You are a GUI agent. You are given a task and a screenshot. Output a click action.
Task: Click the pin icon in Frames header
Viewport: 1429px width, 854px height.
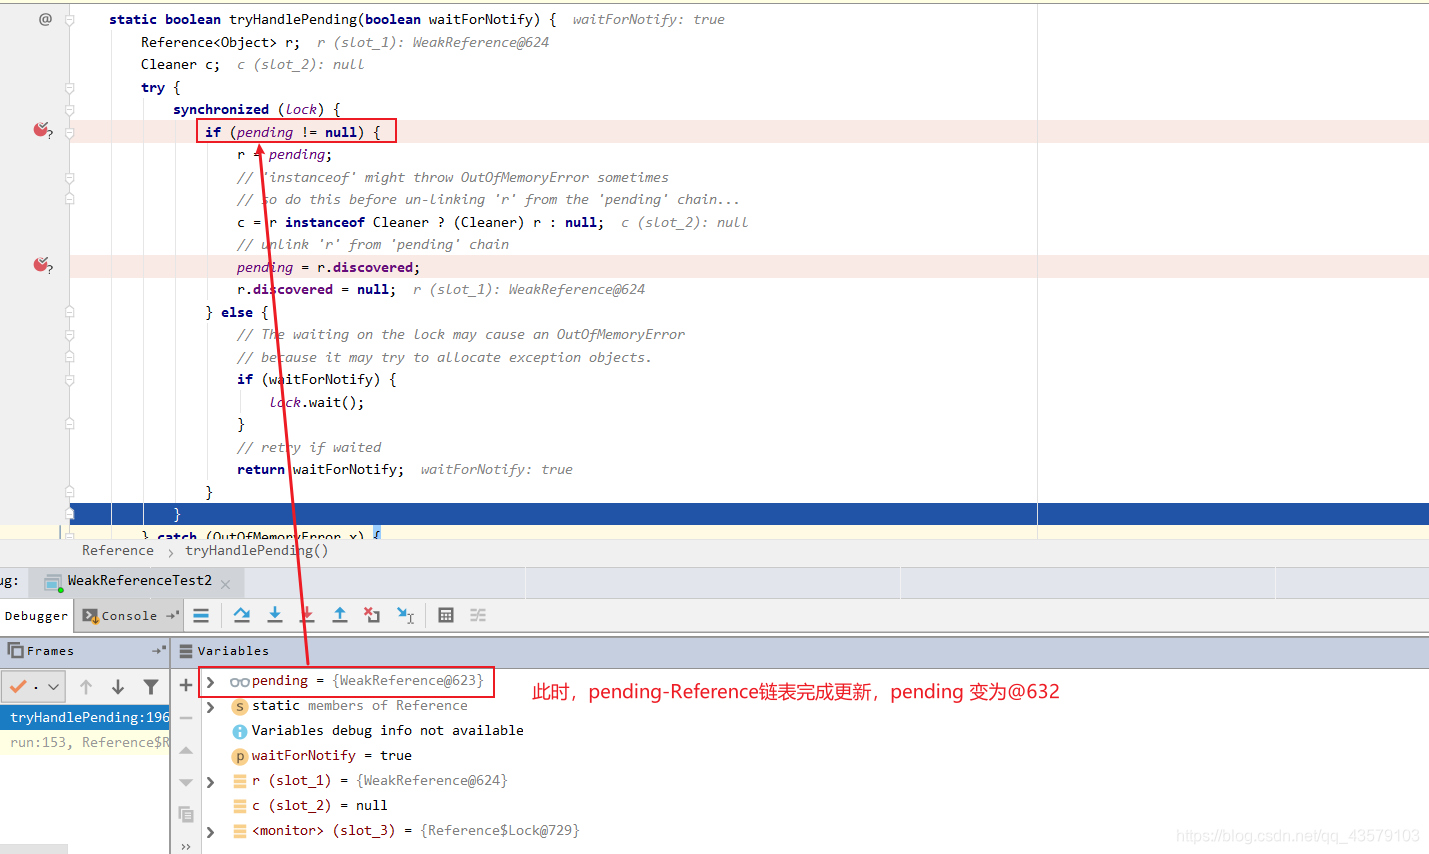[x=158, y=650]
